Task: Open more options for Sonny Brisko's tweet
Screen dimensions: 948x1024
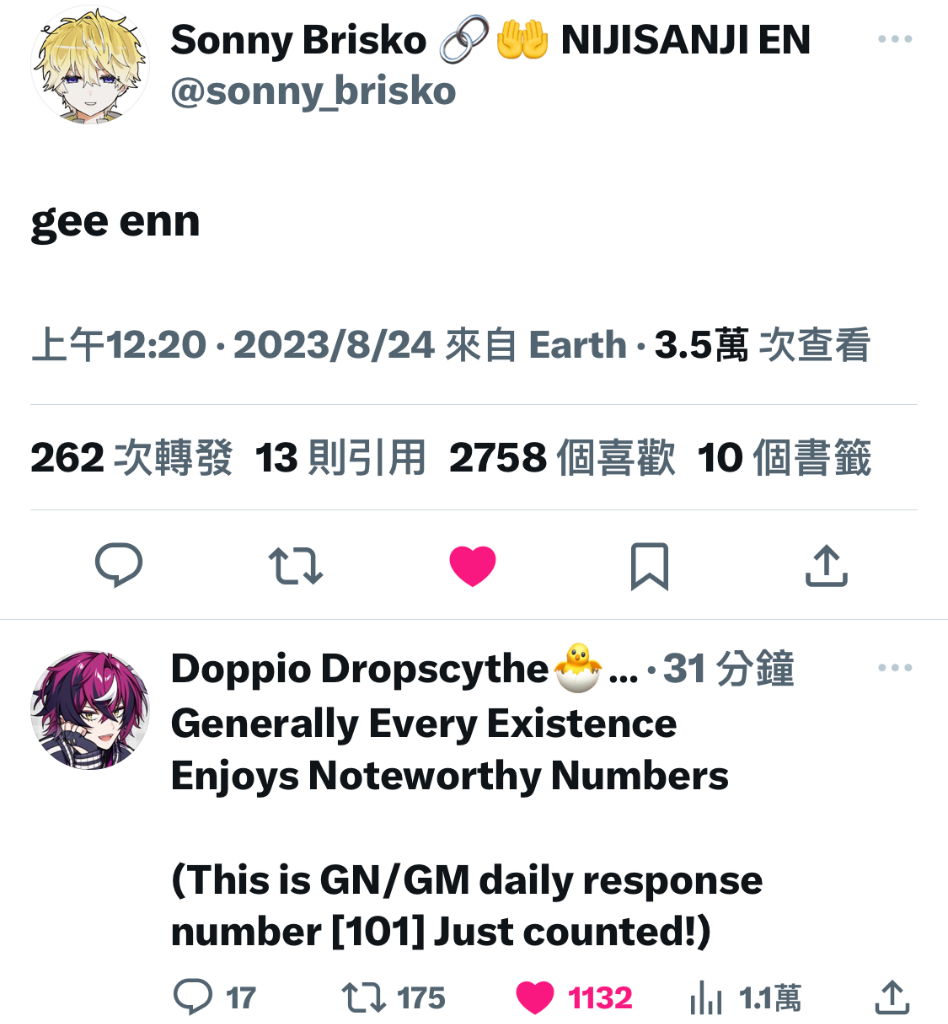Action: pos(895,39)
